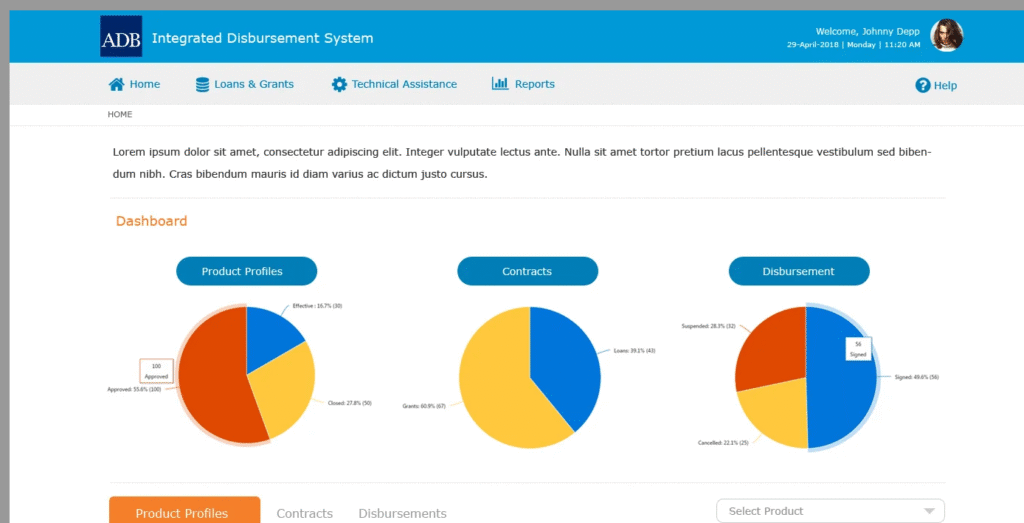Click the Contracts chart header button

pyautogui.click(x=527, y=271)
